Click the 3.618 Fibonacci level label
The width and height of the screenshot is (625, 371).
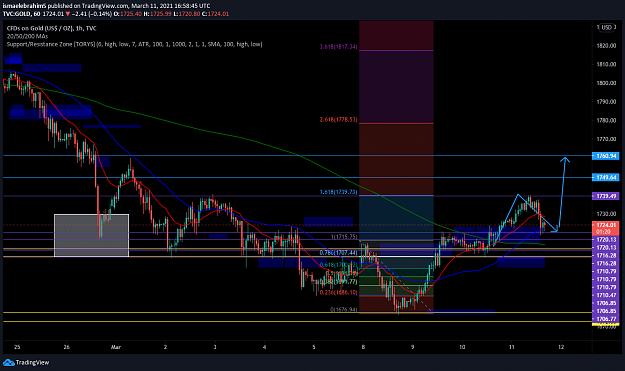point(338,47)
